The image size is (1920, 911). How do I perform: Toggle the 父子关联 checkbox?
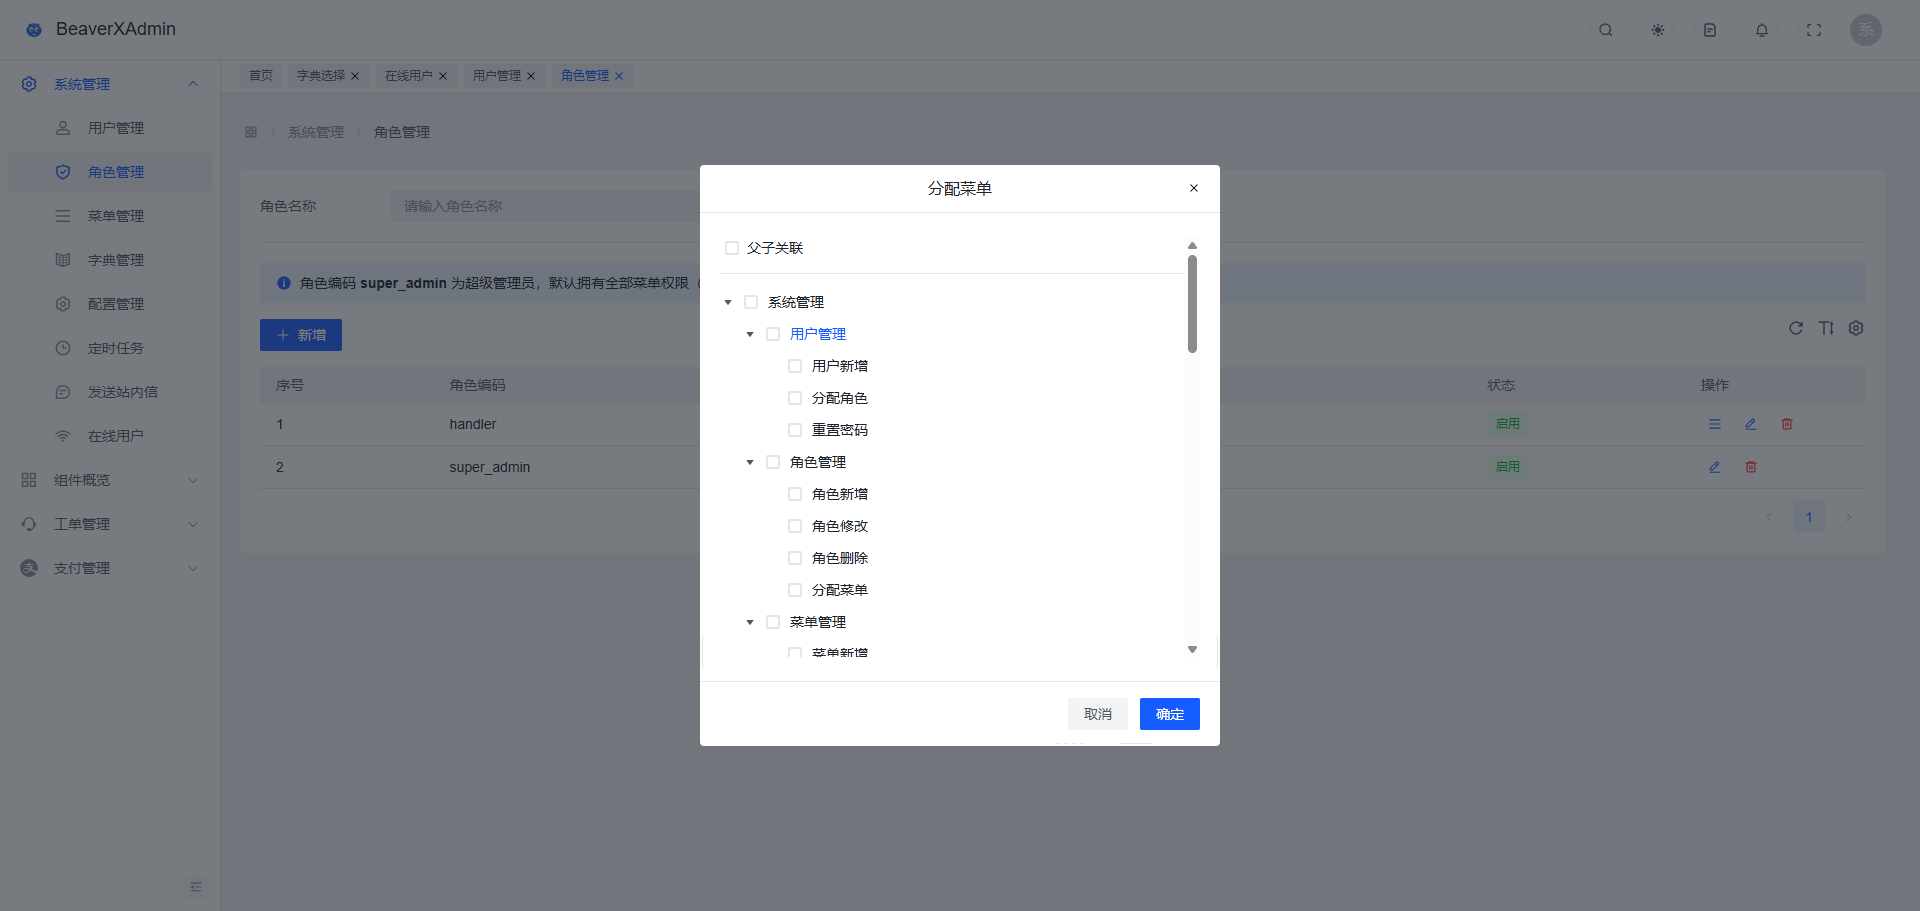click(x=732, y=248)
